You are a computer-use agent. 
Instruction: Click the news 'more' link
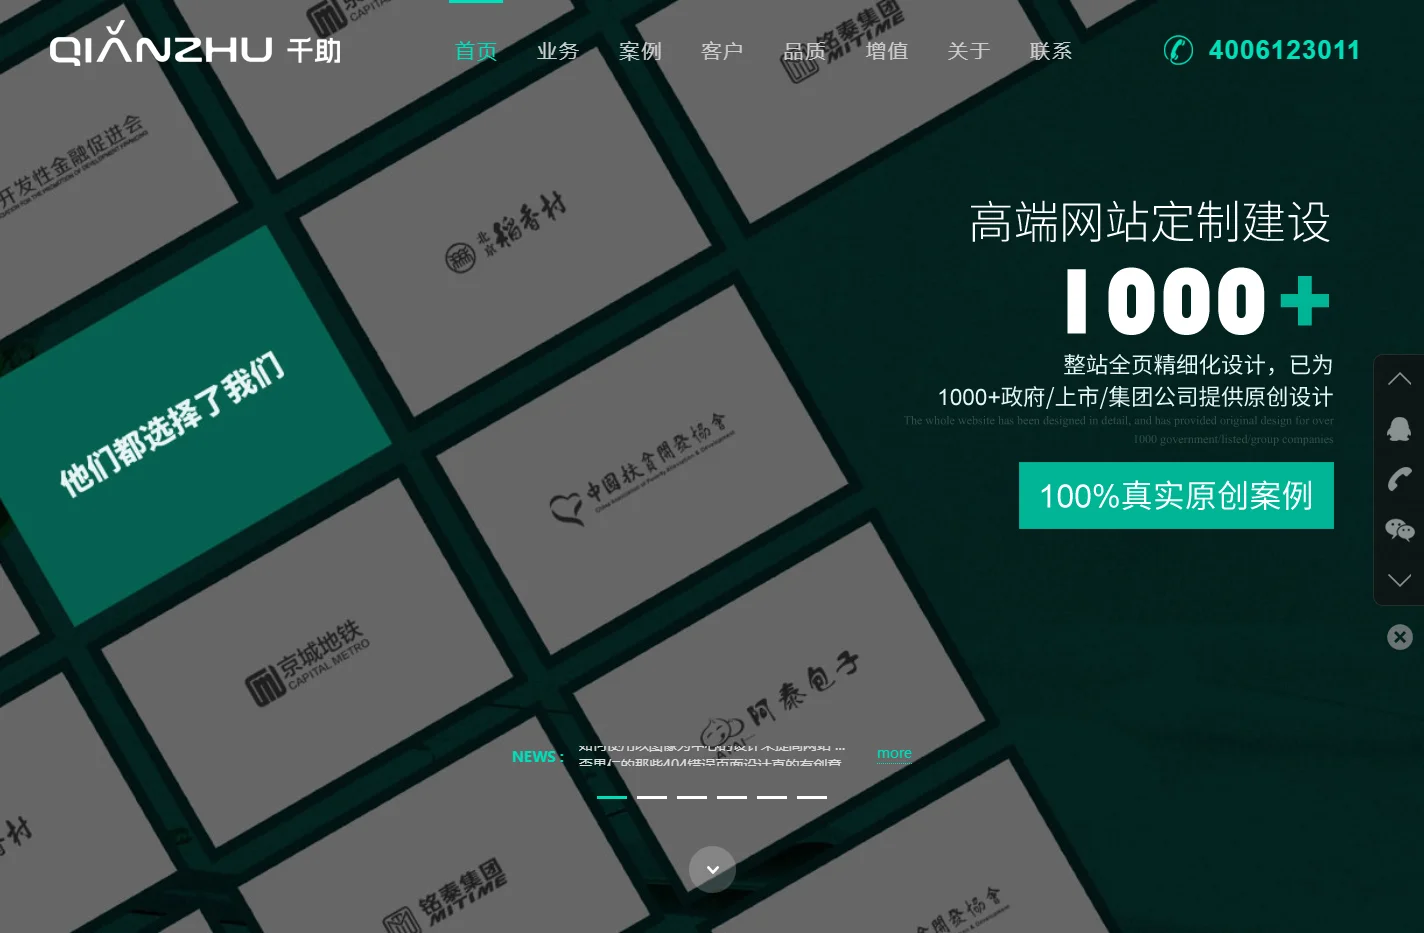tap(894, 753)
